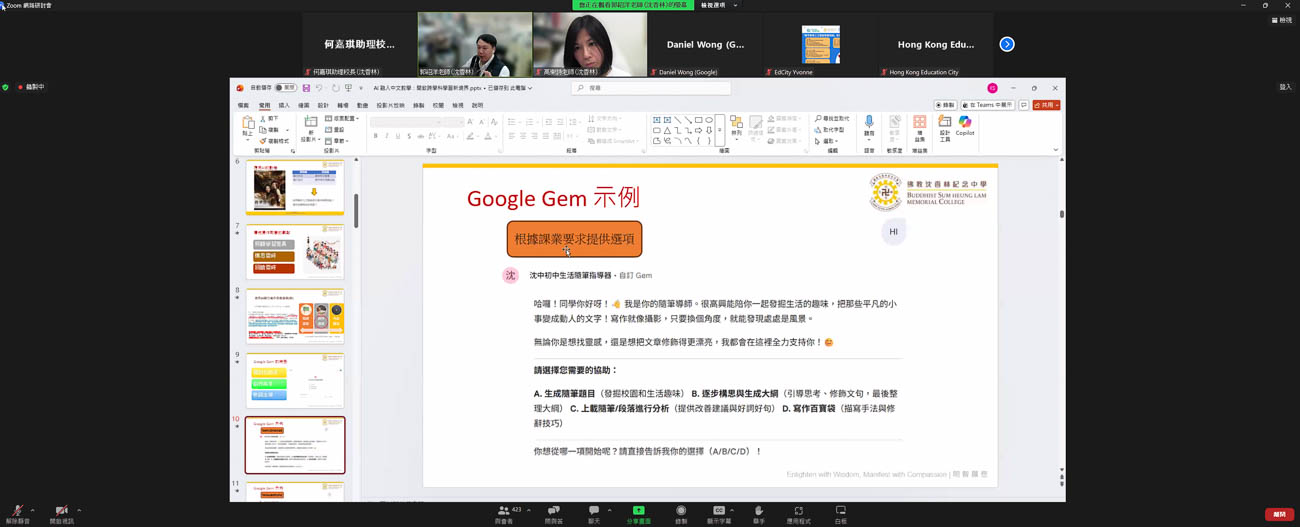The height and width of the screenshot is (527, 1300).
Task: Unmute the microphone in Zoom toolbar
Action: [17, 511]
